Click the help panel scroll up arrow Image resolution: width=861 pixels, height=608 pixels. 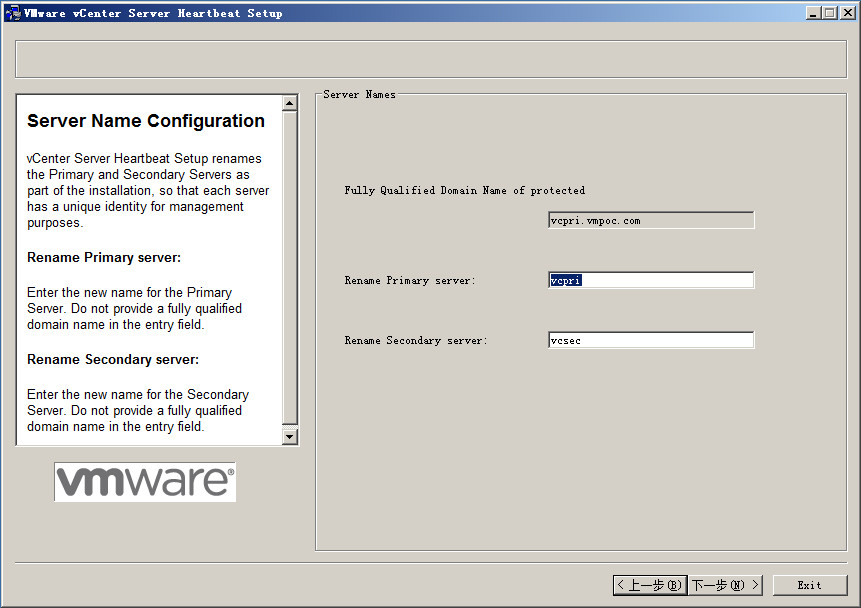coord(289,103)
